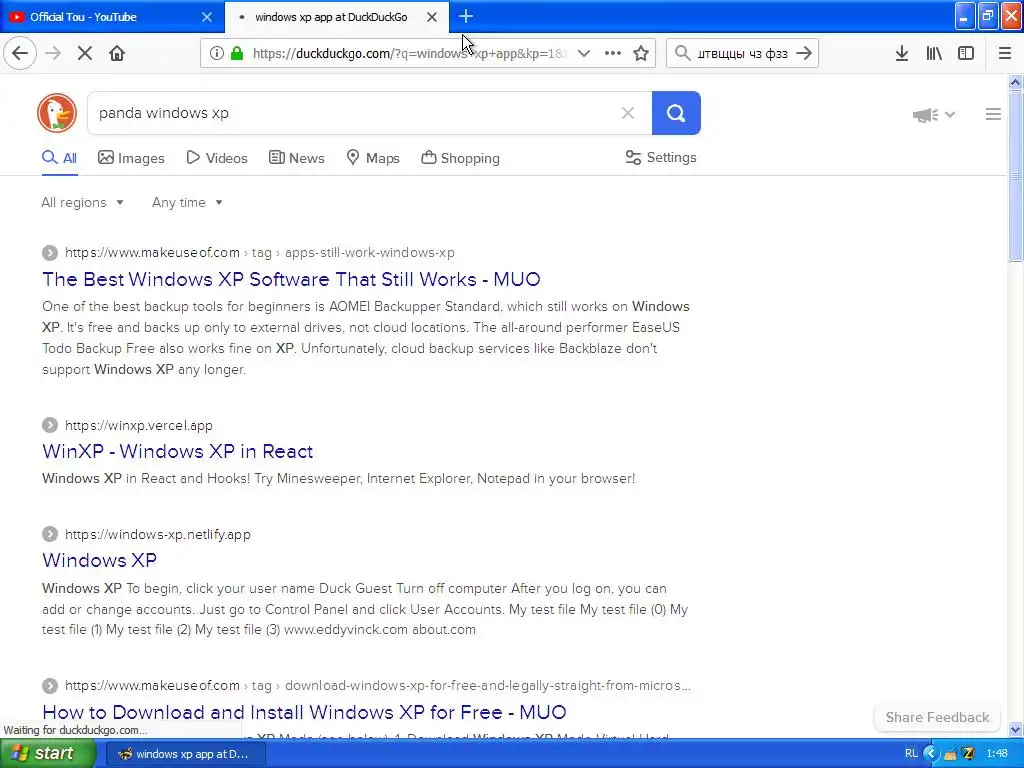Screen dimensions: 1024x768
Task: Open WinXP - Windows XP in React link
Action: (178, 451)
